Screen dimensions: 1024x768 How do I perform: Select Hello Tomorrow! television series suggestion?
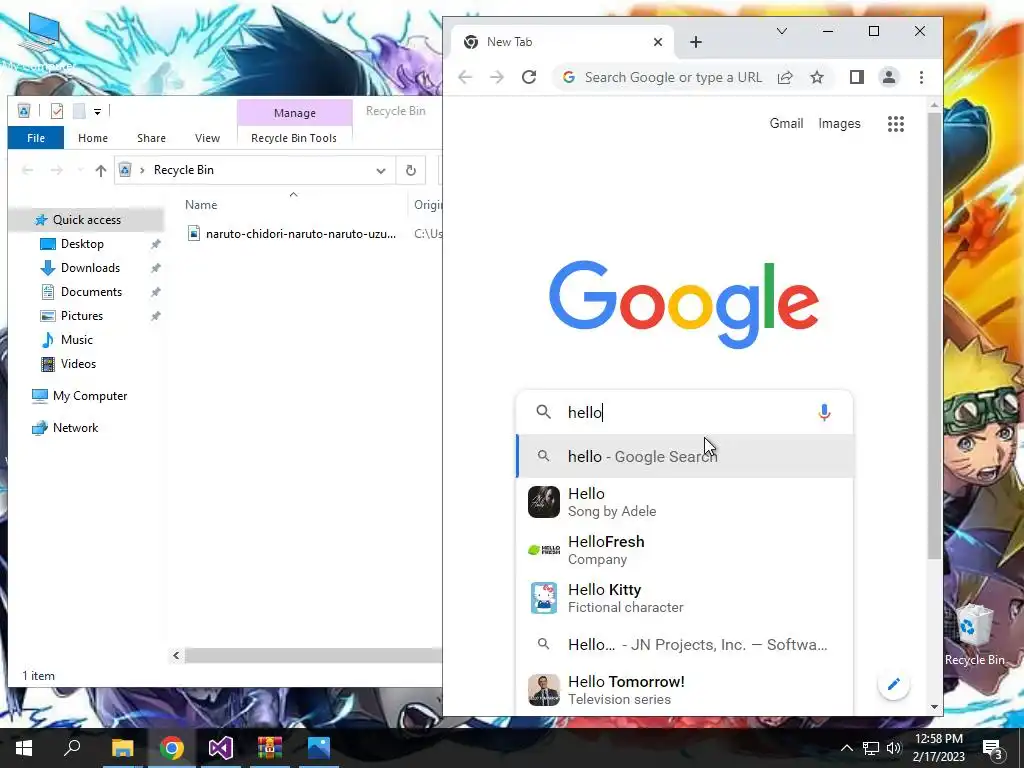pos(684,690)
